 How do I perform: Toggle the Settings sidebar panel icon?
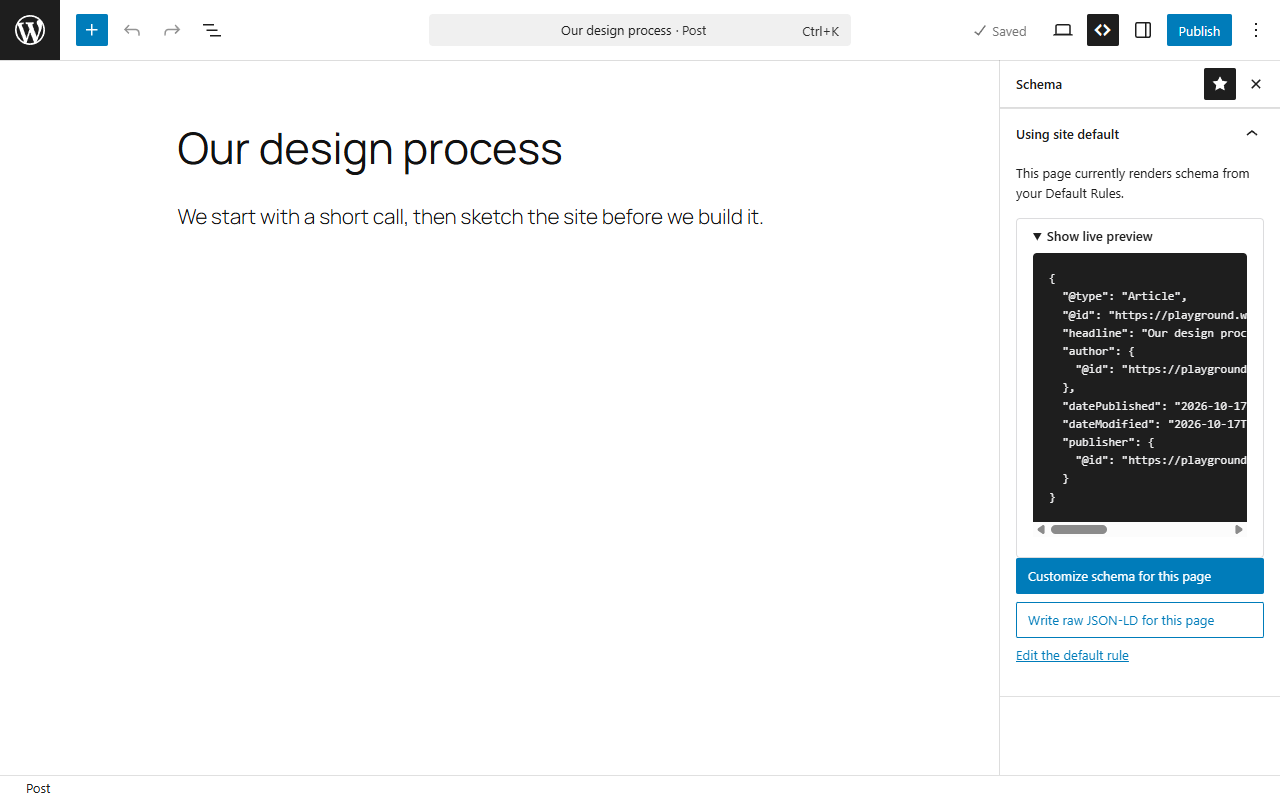coord(1143,30)
